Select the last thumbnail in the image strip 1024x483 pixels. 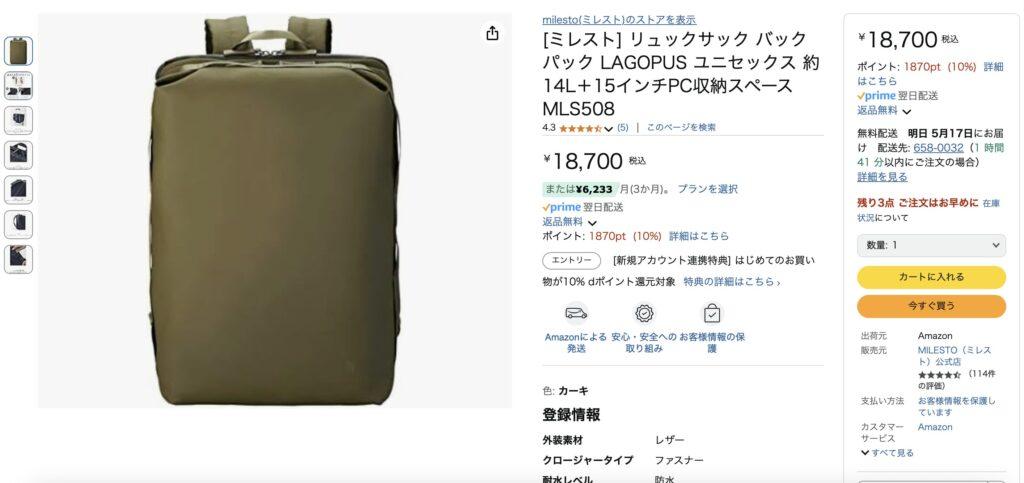click(18, 259)
